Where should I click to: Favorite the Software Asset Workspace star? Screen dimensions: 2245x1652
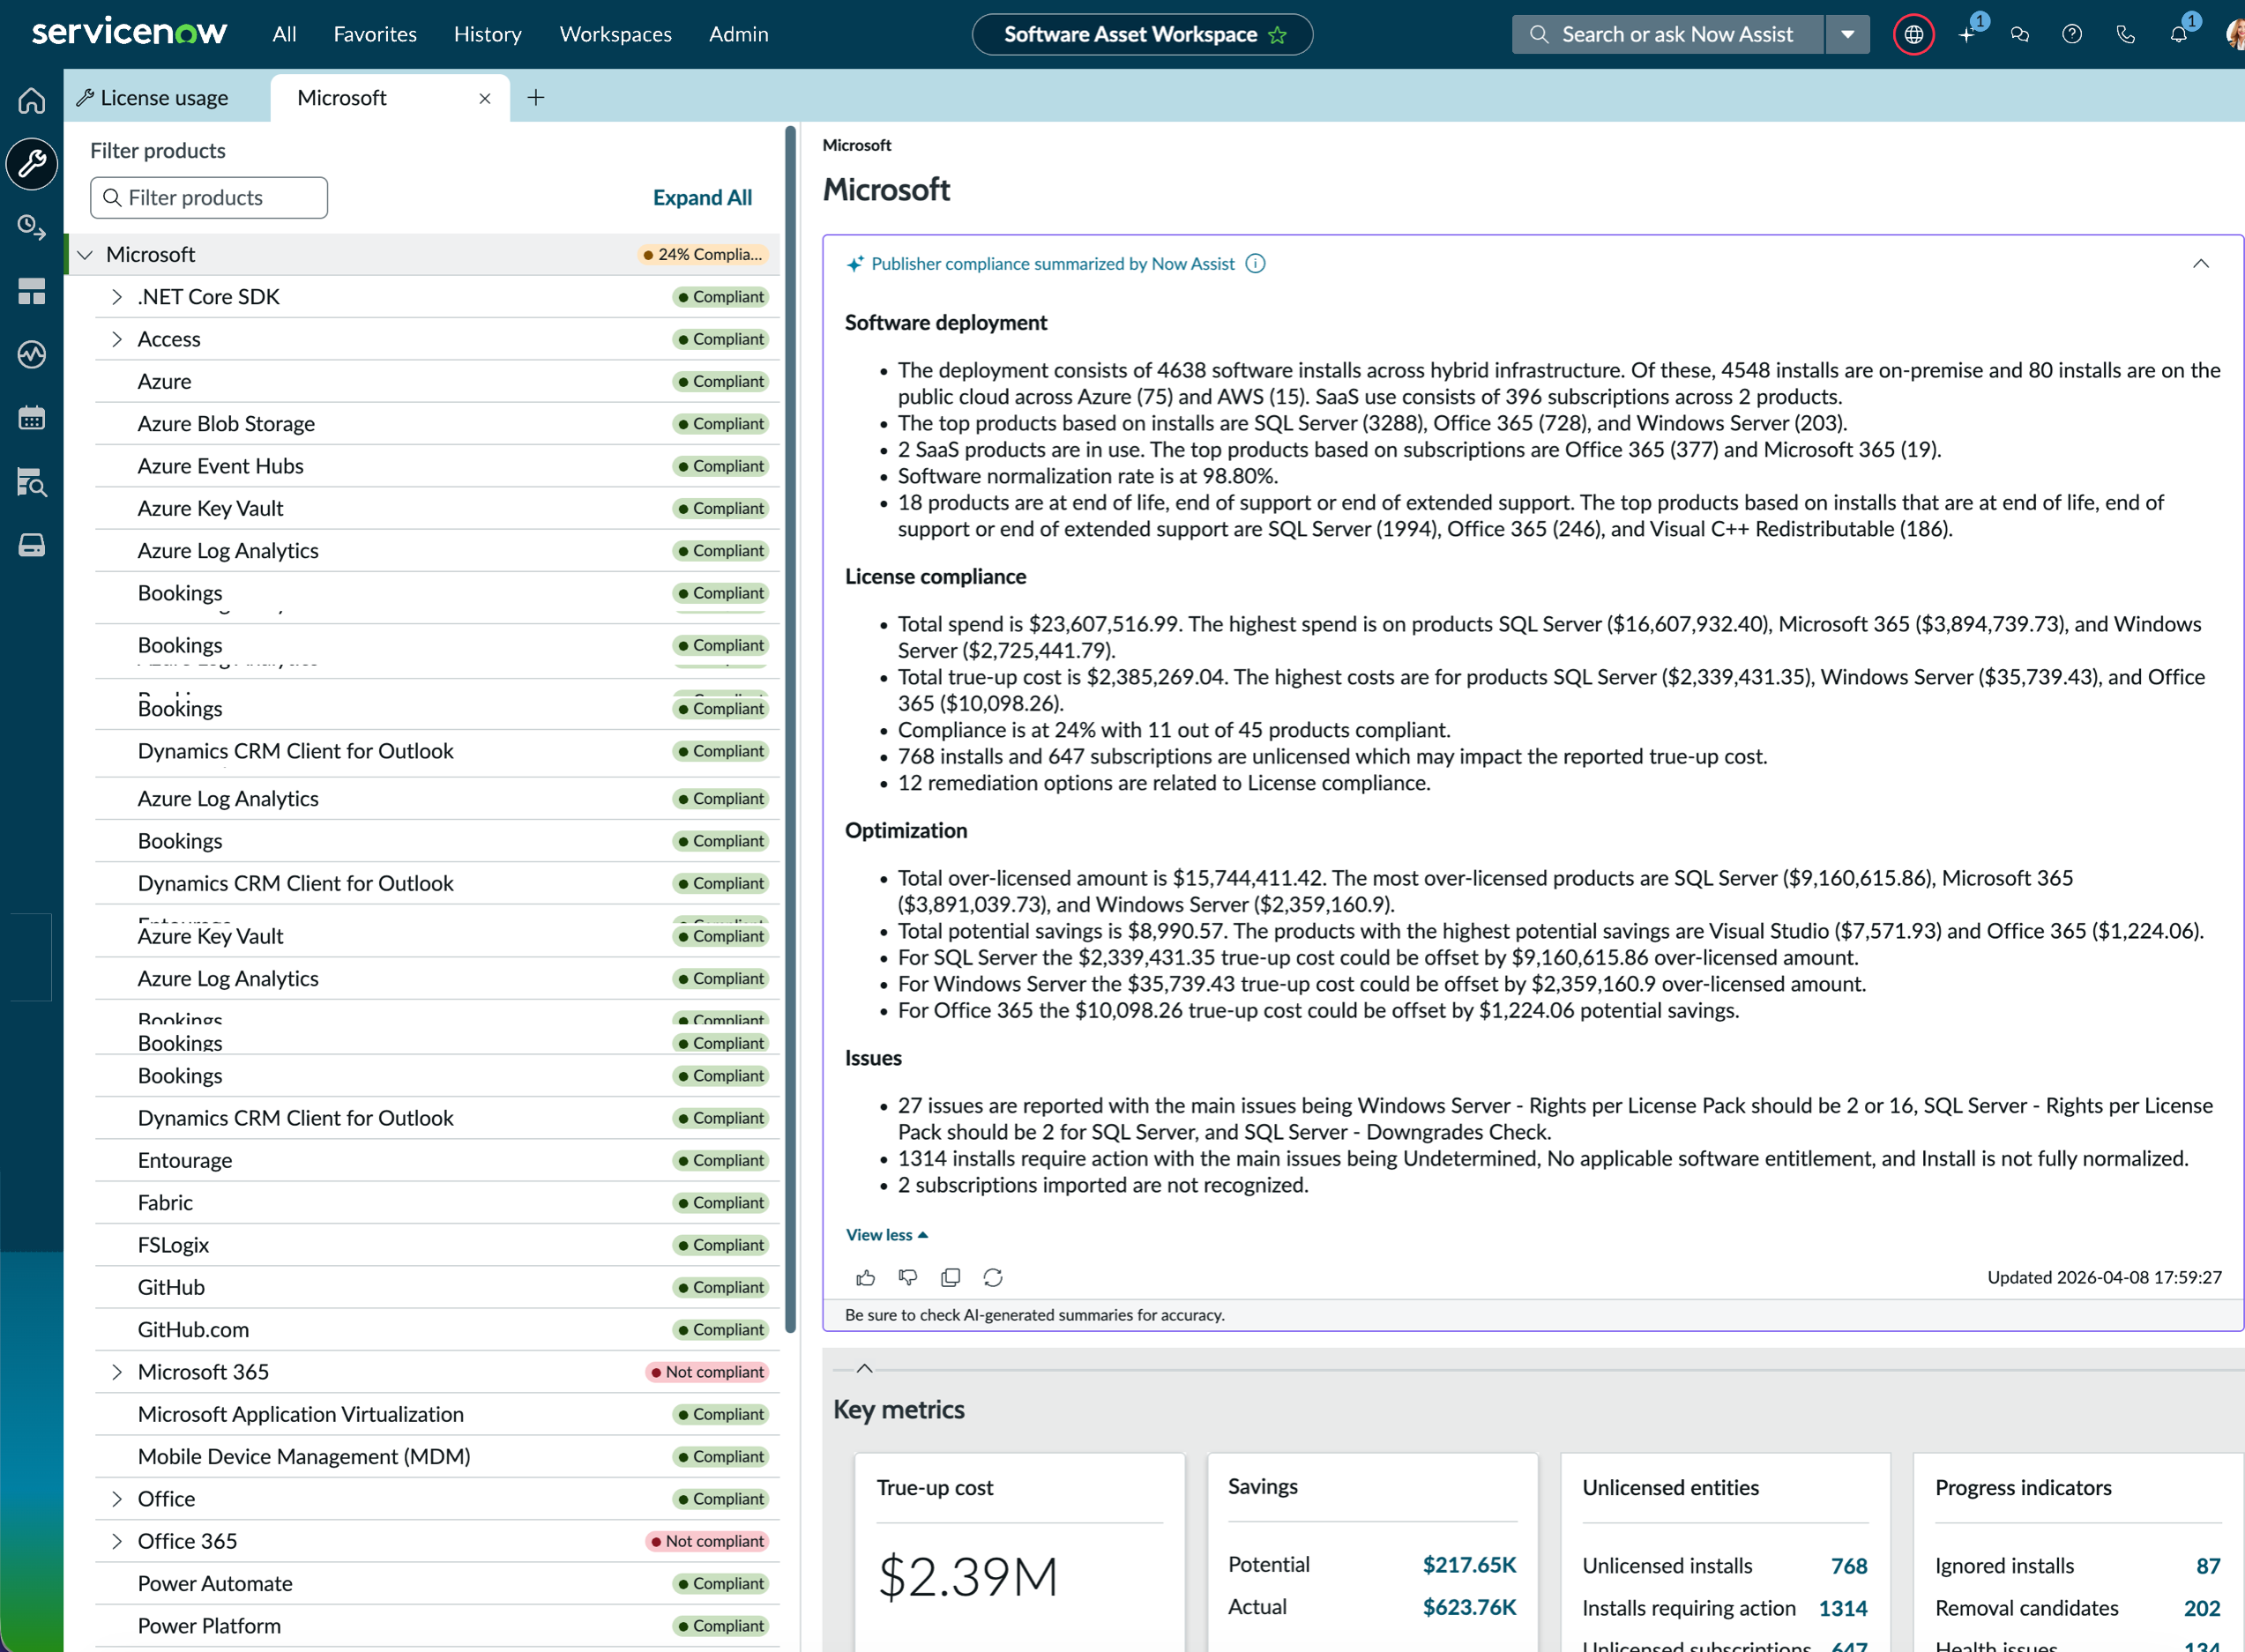tap(1277, 35)
